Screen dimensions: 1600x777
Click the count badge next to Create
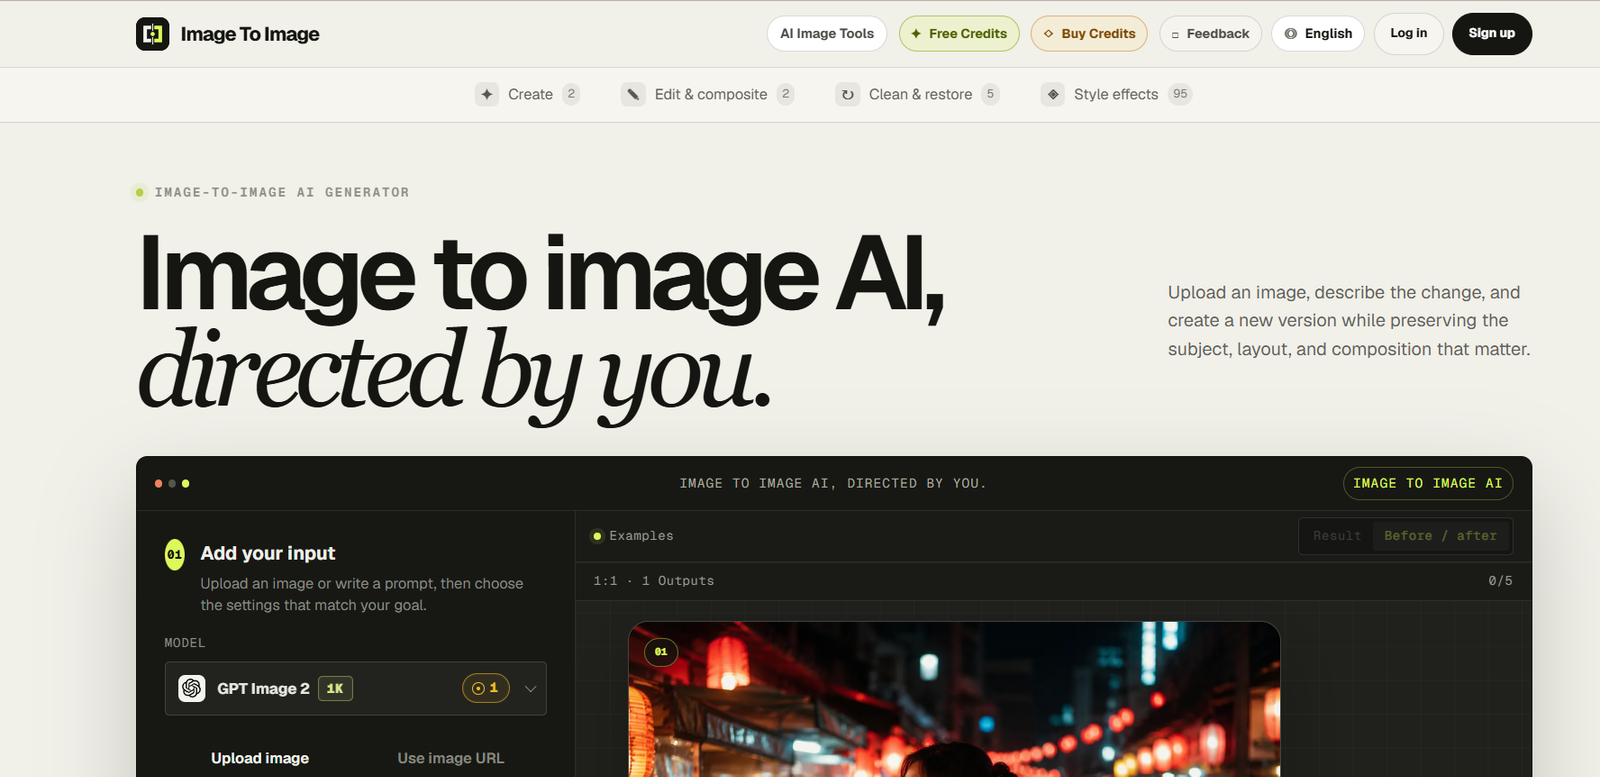tap(571, 94)
